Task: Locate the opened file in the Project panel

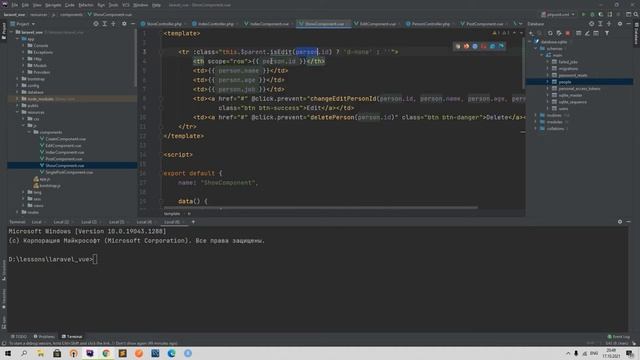Action: point(96,24)
